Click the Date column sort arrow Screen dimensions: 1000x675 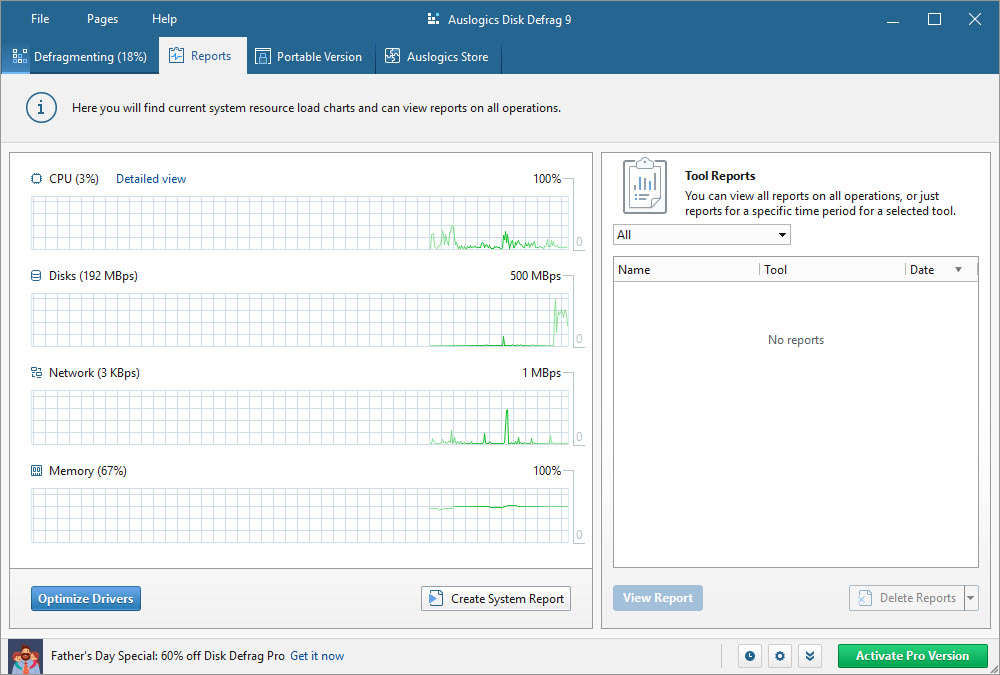coord(958,270)
